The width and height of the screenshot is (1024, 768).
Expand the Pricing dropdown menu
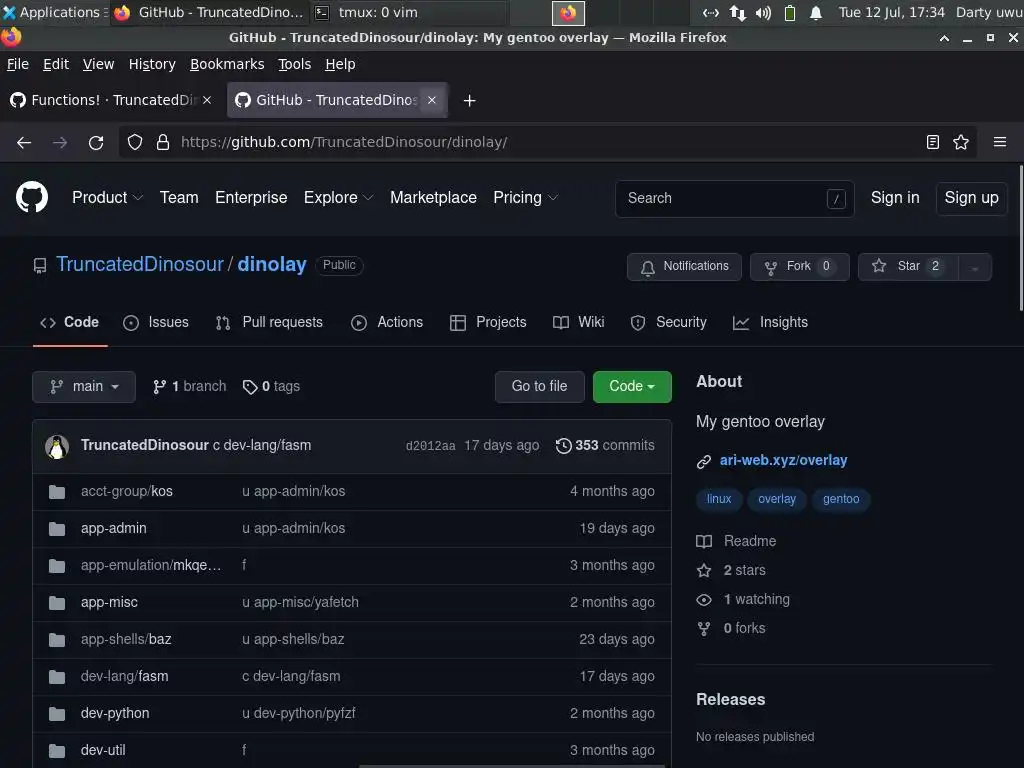(x=526, y=197)
